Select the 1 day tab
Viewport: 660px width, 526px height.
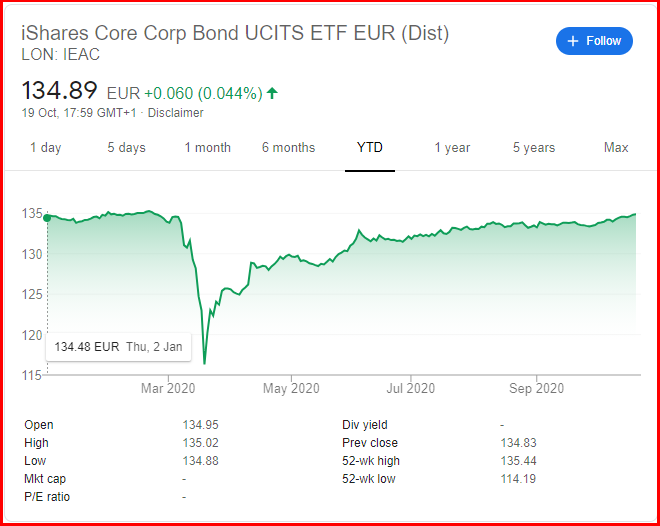[x=45, y=148]
